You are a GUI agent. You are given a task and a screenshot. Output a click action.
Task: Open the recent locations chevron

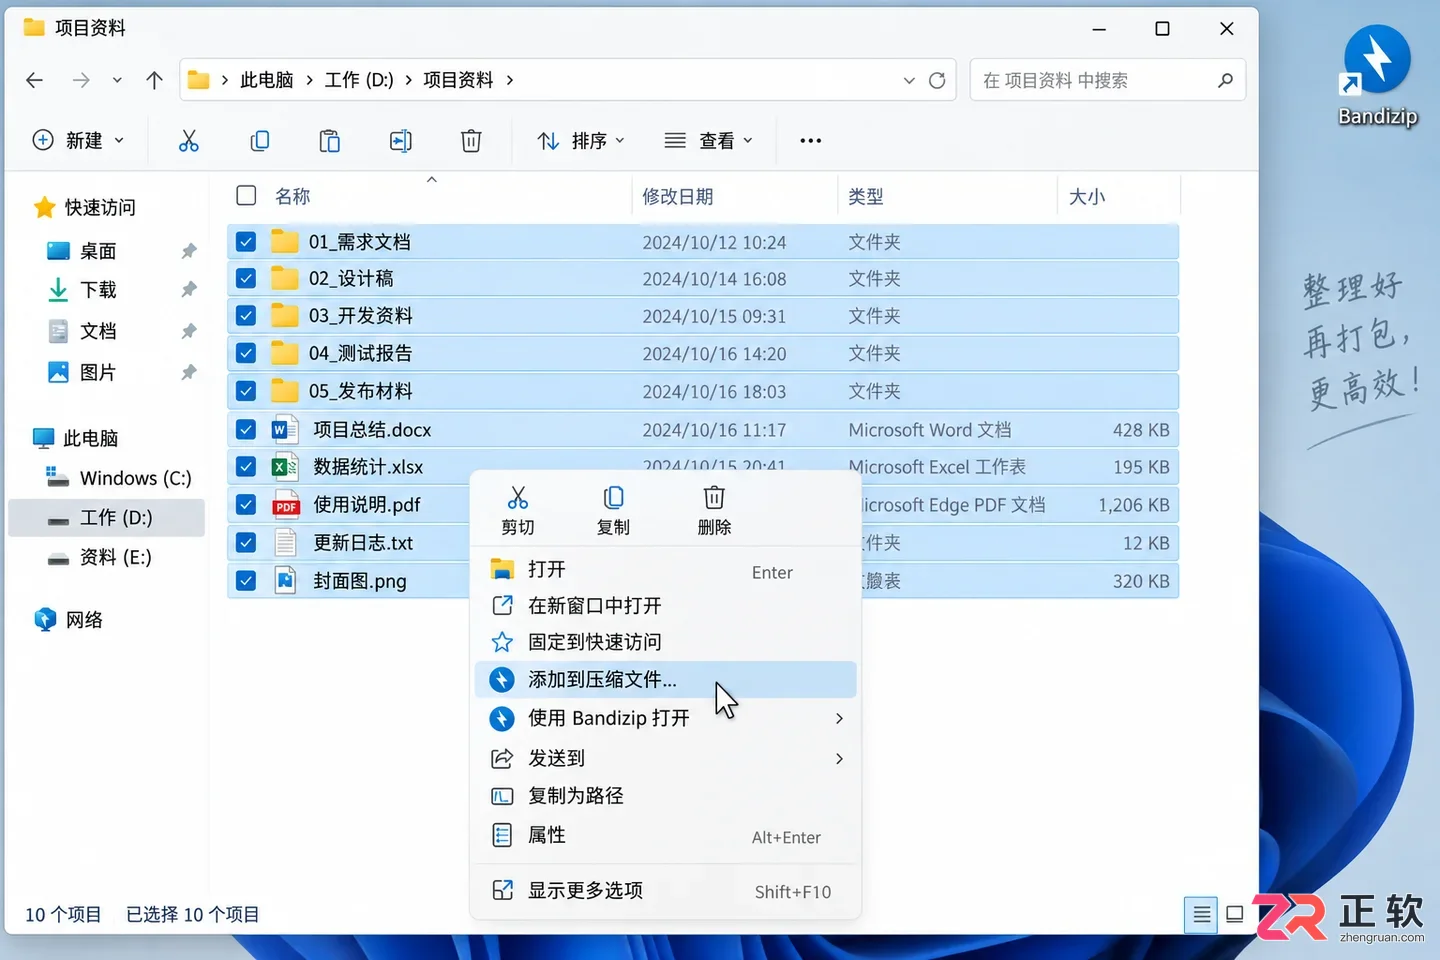(x=117, y=80)
